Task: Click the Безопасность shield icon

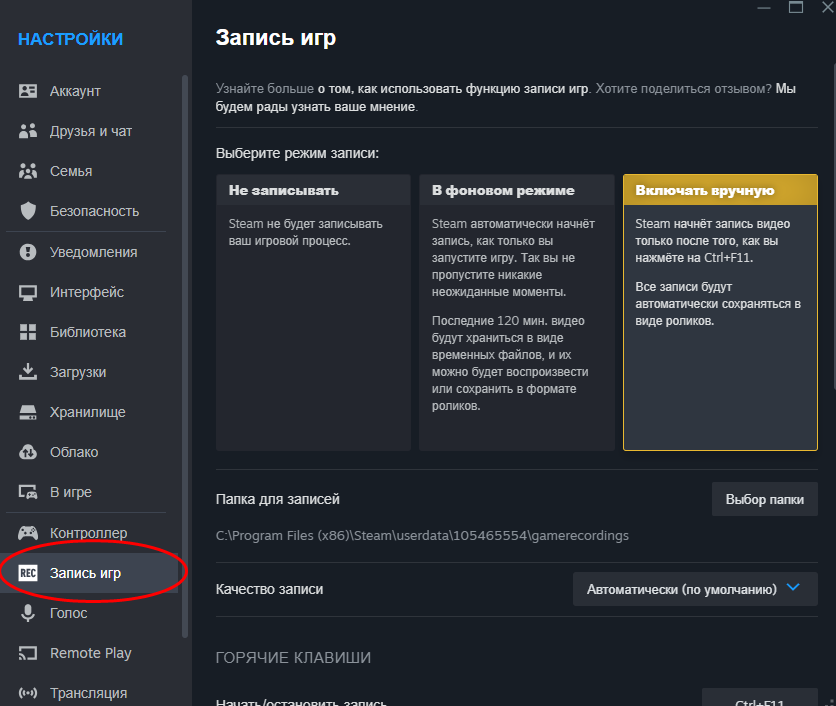Action: 27,210
